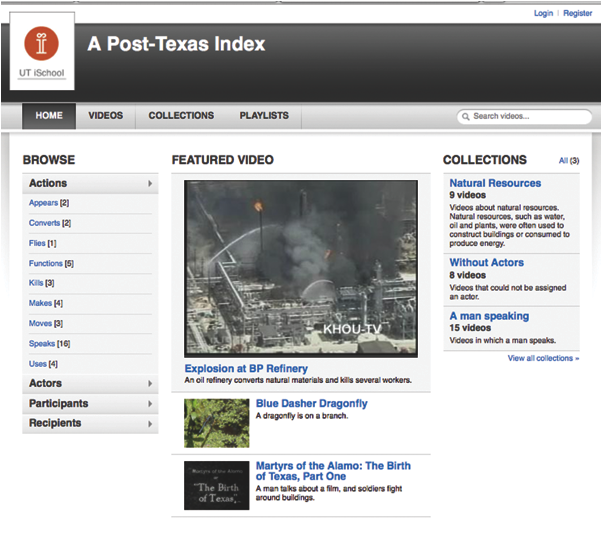The image size is (602, 550).
Task: Click the 'A dragonfly is on a branch.' description
Action: coord(302,416)
